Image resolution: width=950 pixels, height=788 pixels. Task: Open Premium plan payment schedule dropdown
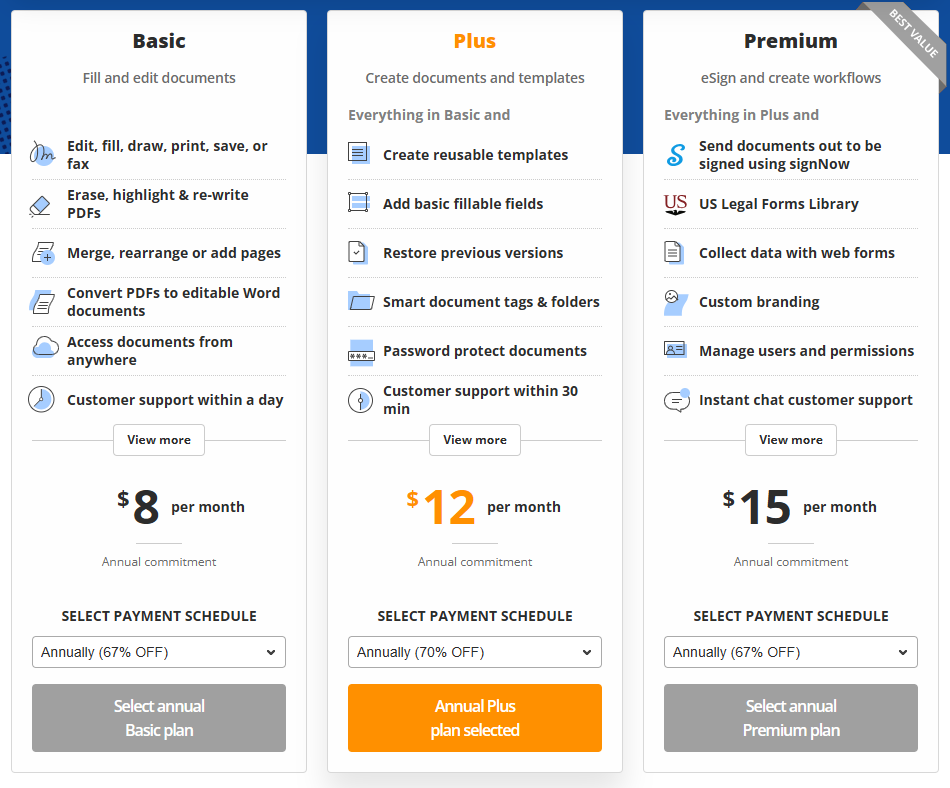pos(791,652)
